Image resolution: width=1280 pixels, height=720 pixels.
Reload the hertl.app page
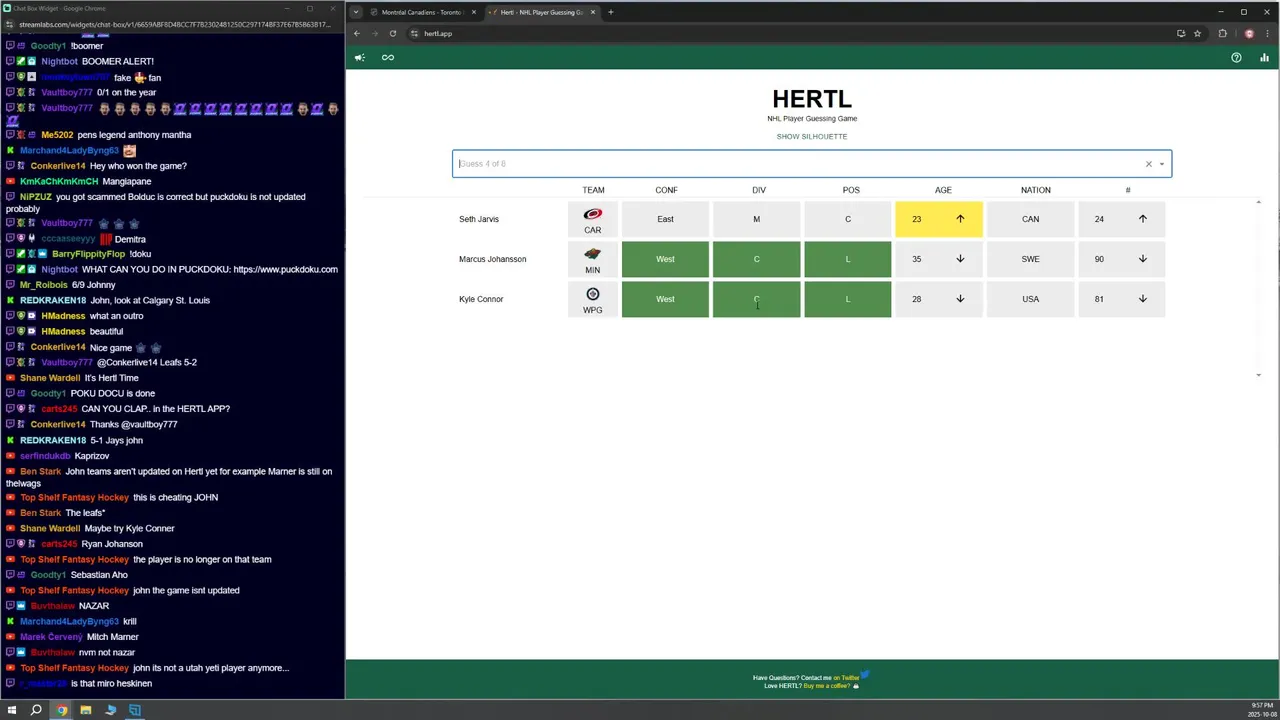click(393, 33)
